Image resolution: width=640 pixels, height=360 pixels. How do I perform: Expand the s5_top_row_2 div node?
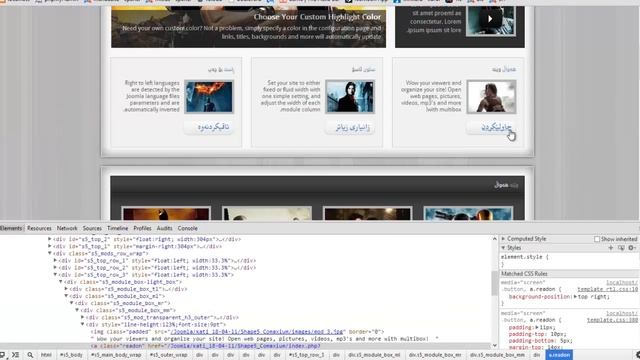pos(55,268)
